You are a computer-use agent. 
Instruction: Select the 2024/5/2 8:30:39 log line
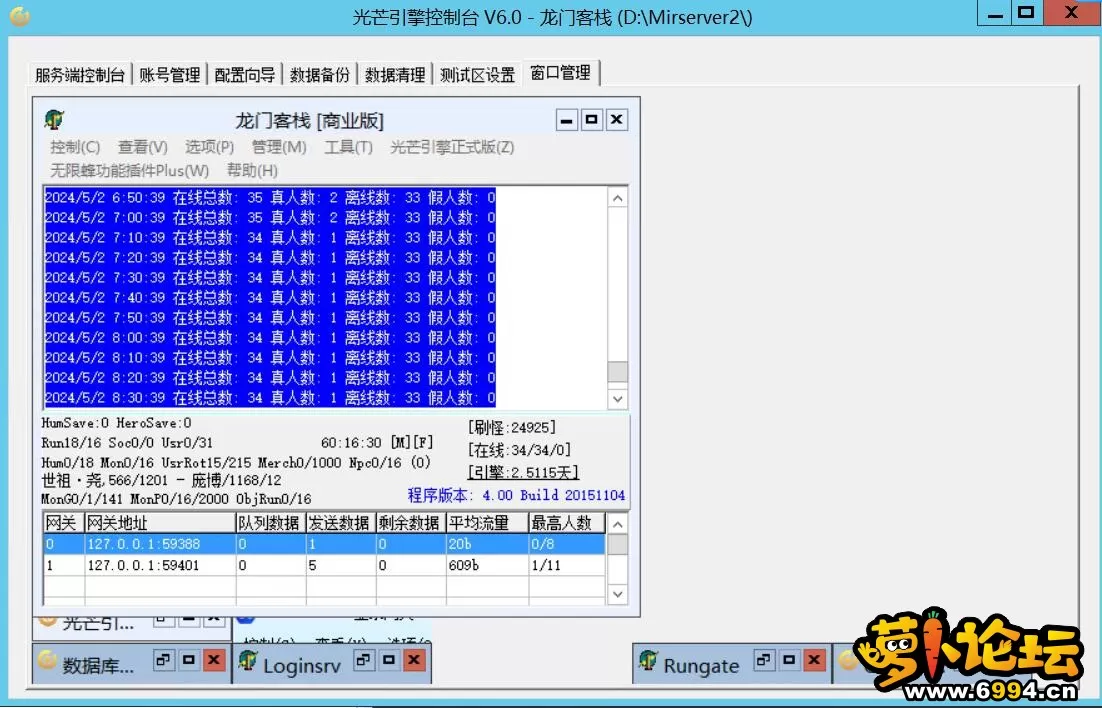tap(270, 398)
